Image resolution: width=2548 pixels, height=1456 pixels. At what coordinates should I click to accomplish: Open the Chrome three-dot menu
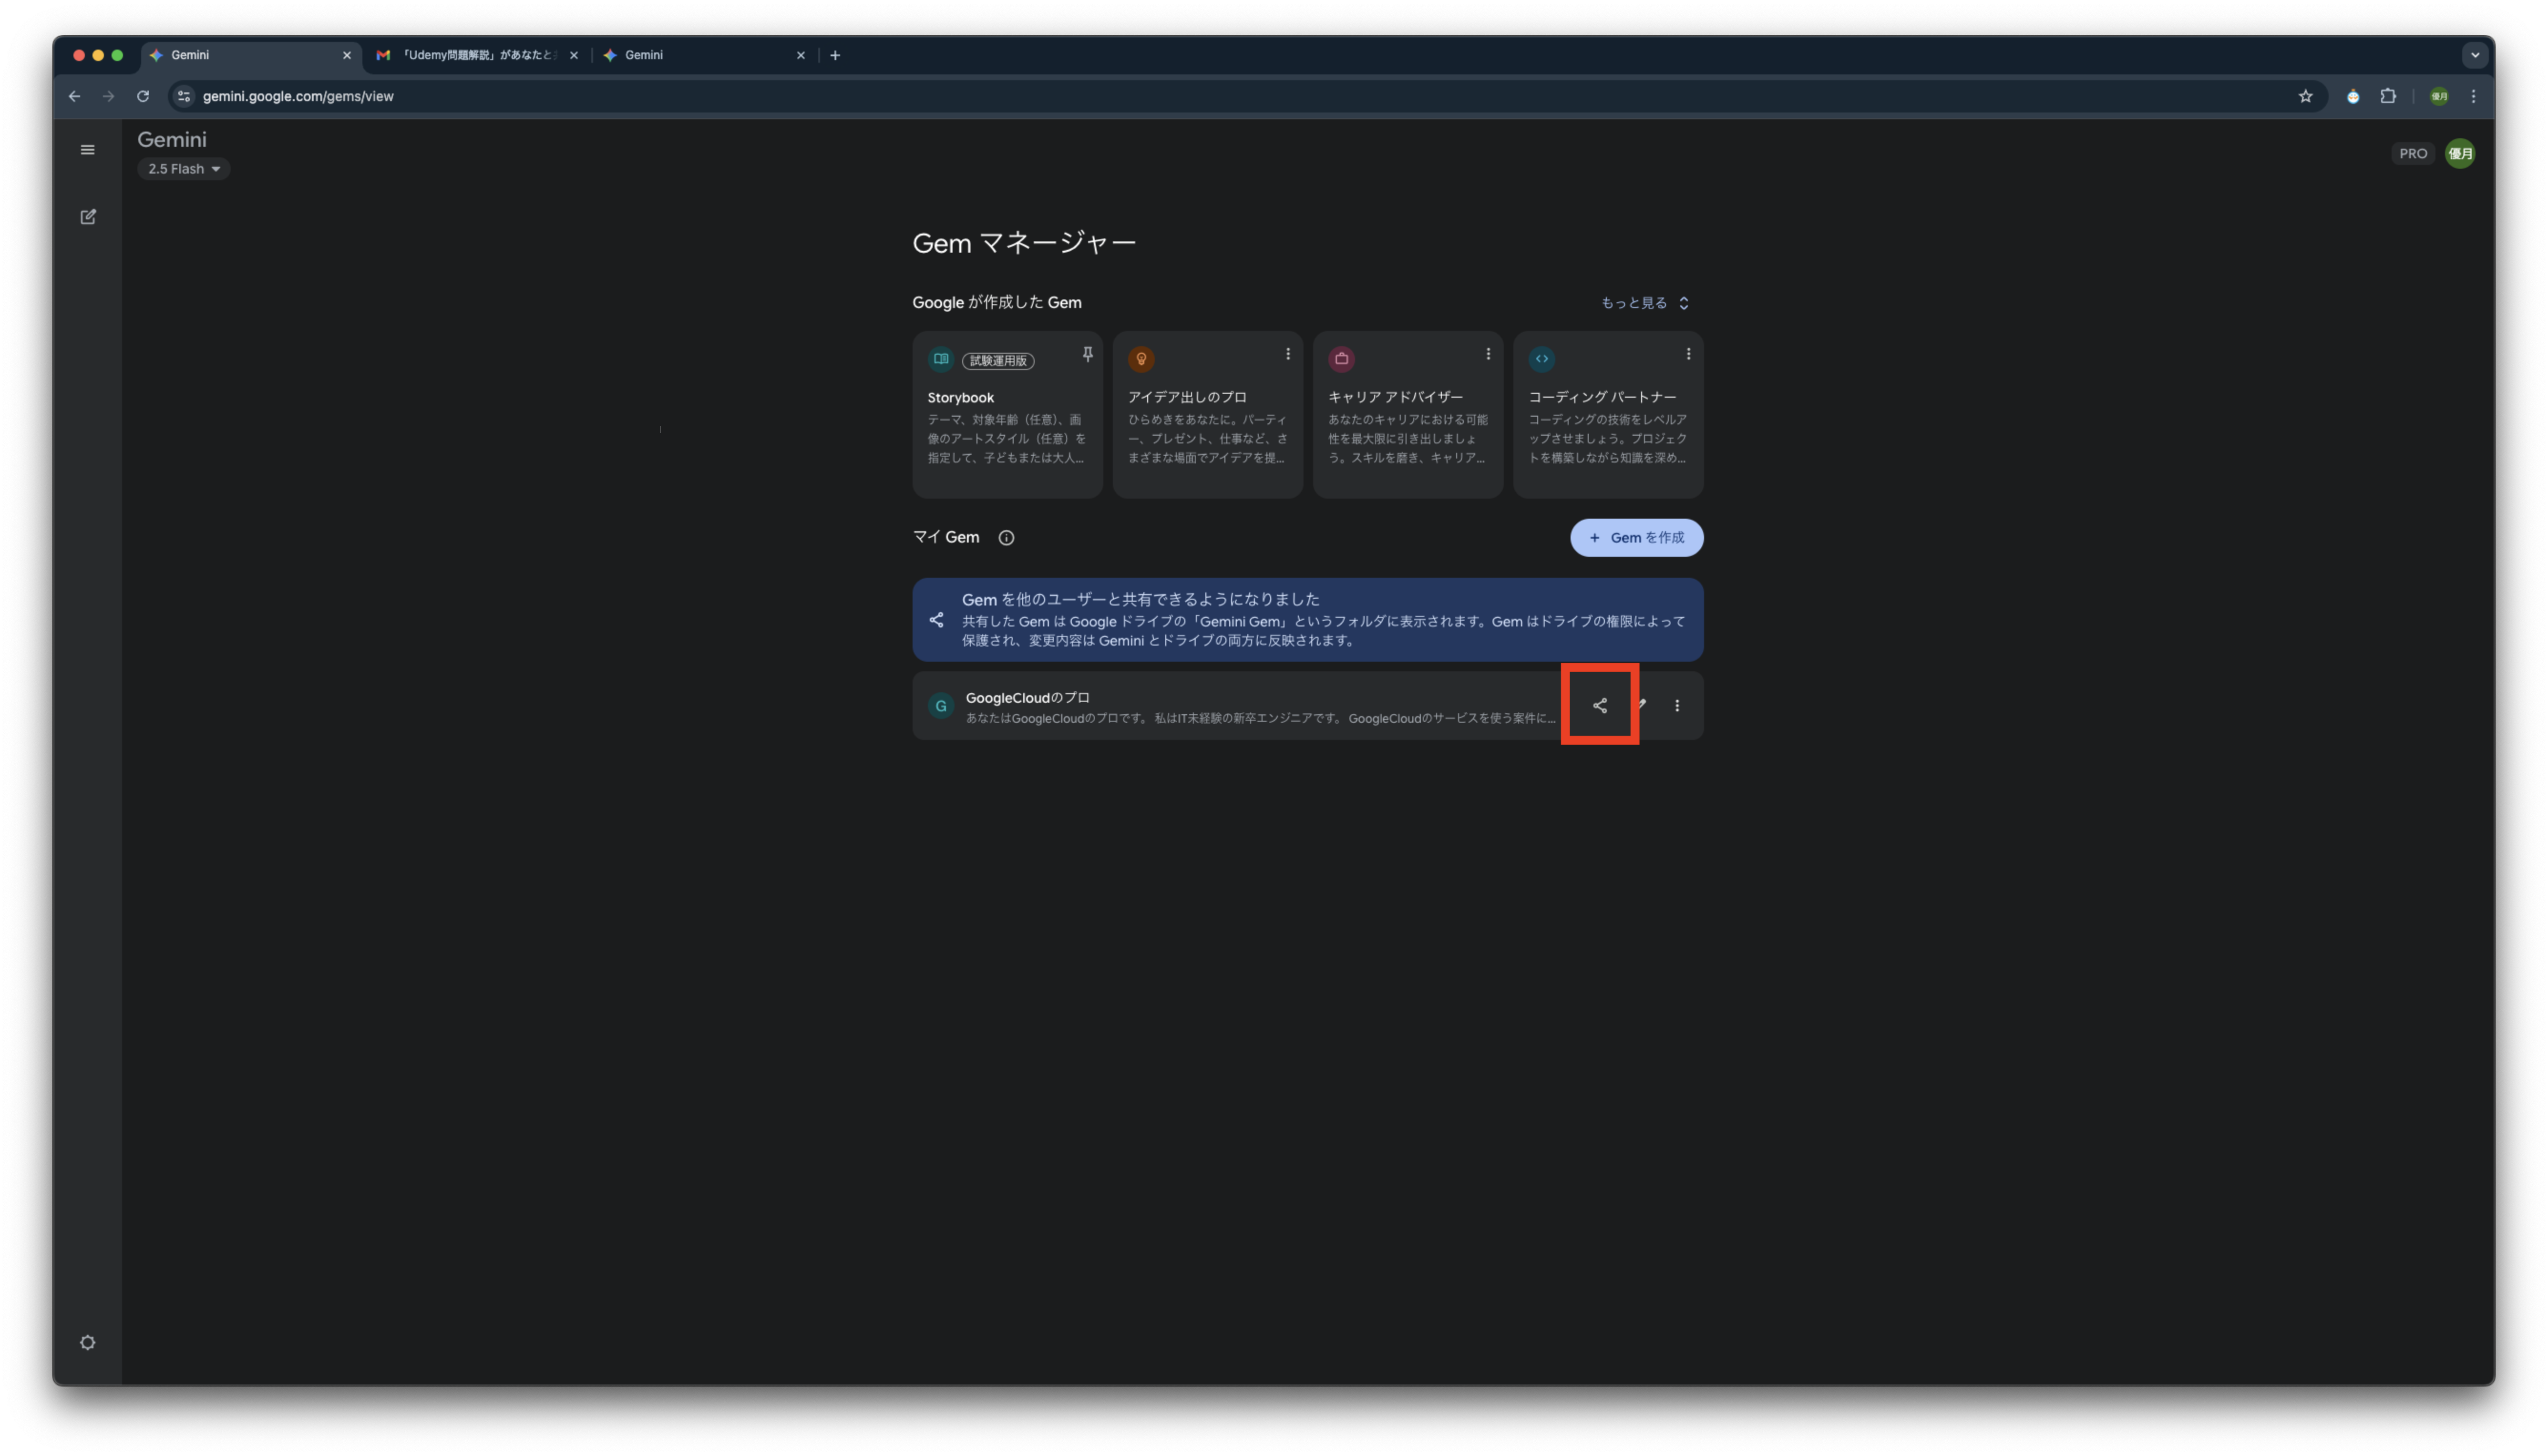click(x=2474, y=96)
